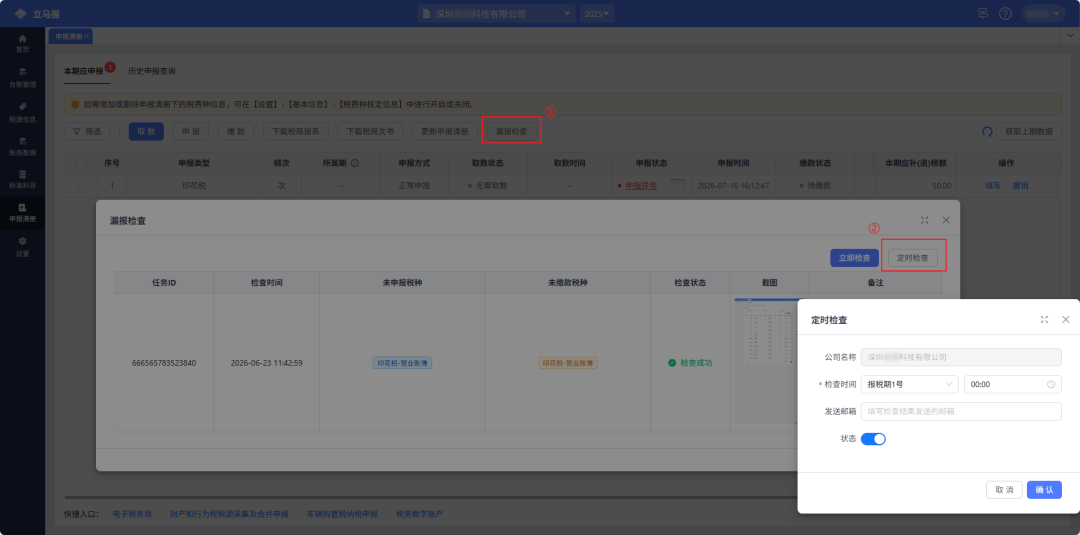This screenshot has height=535, width=1080.
Task: Click the 定时检查 button
Action: (913, 258)
